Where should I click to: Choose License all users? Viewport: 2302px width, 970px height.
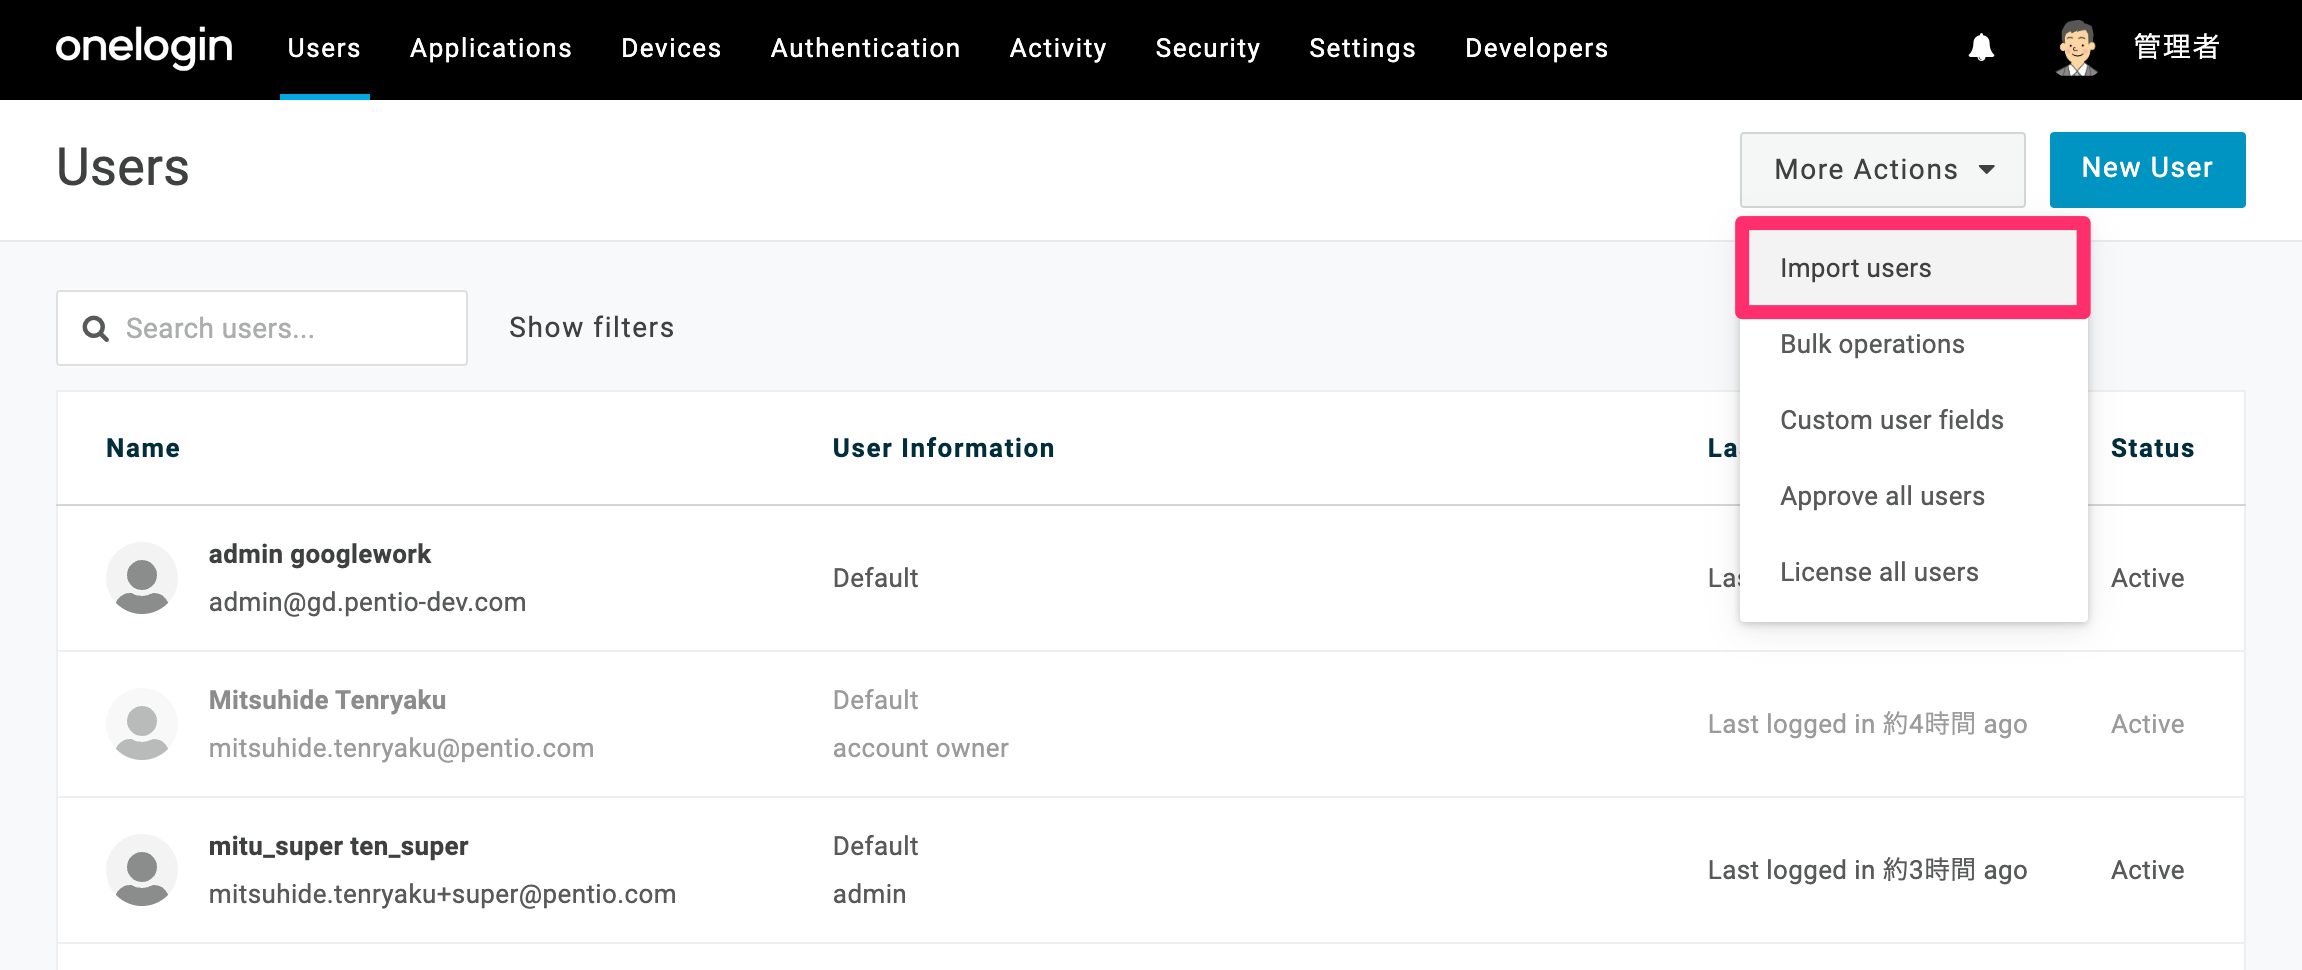tap(1912, 572)
